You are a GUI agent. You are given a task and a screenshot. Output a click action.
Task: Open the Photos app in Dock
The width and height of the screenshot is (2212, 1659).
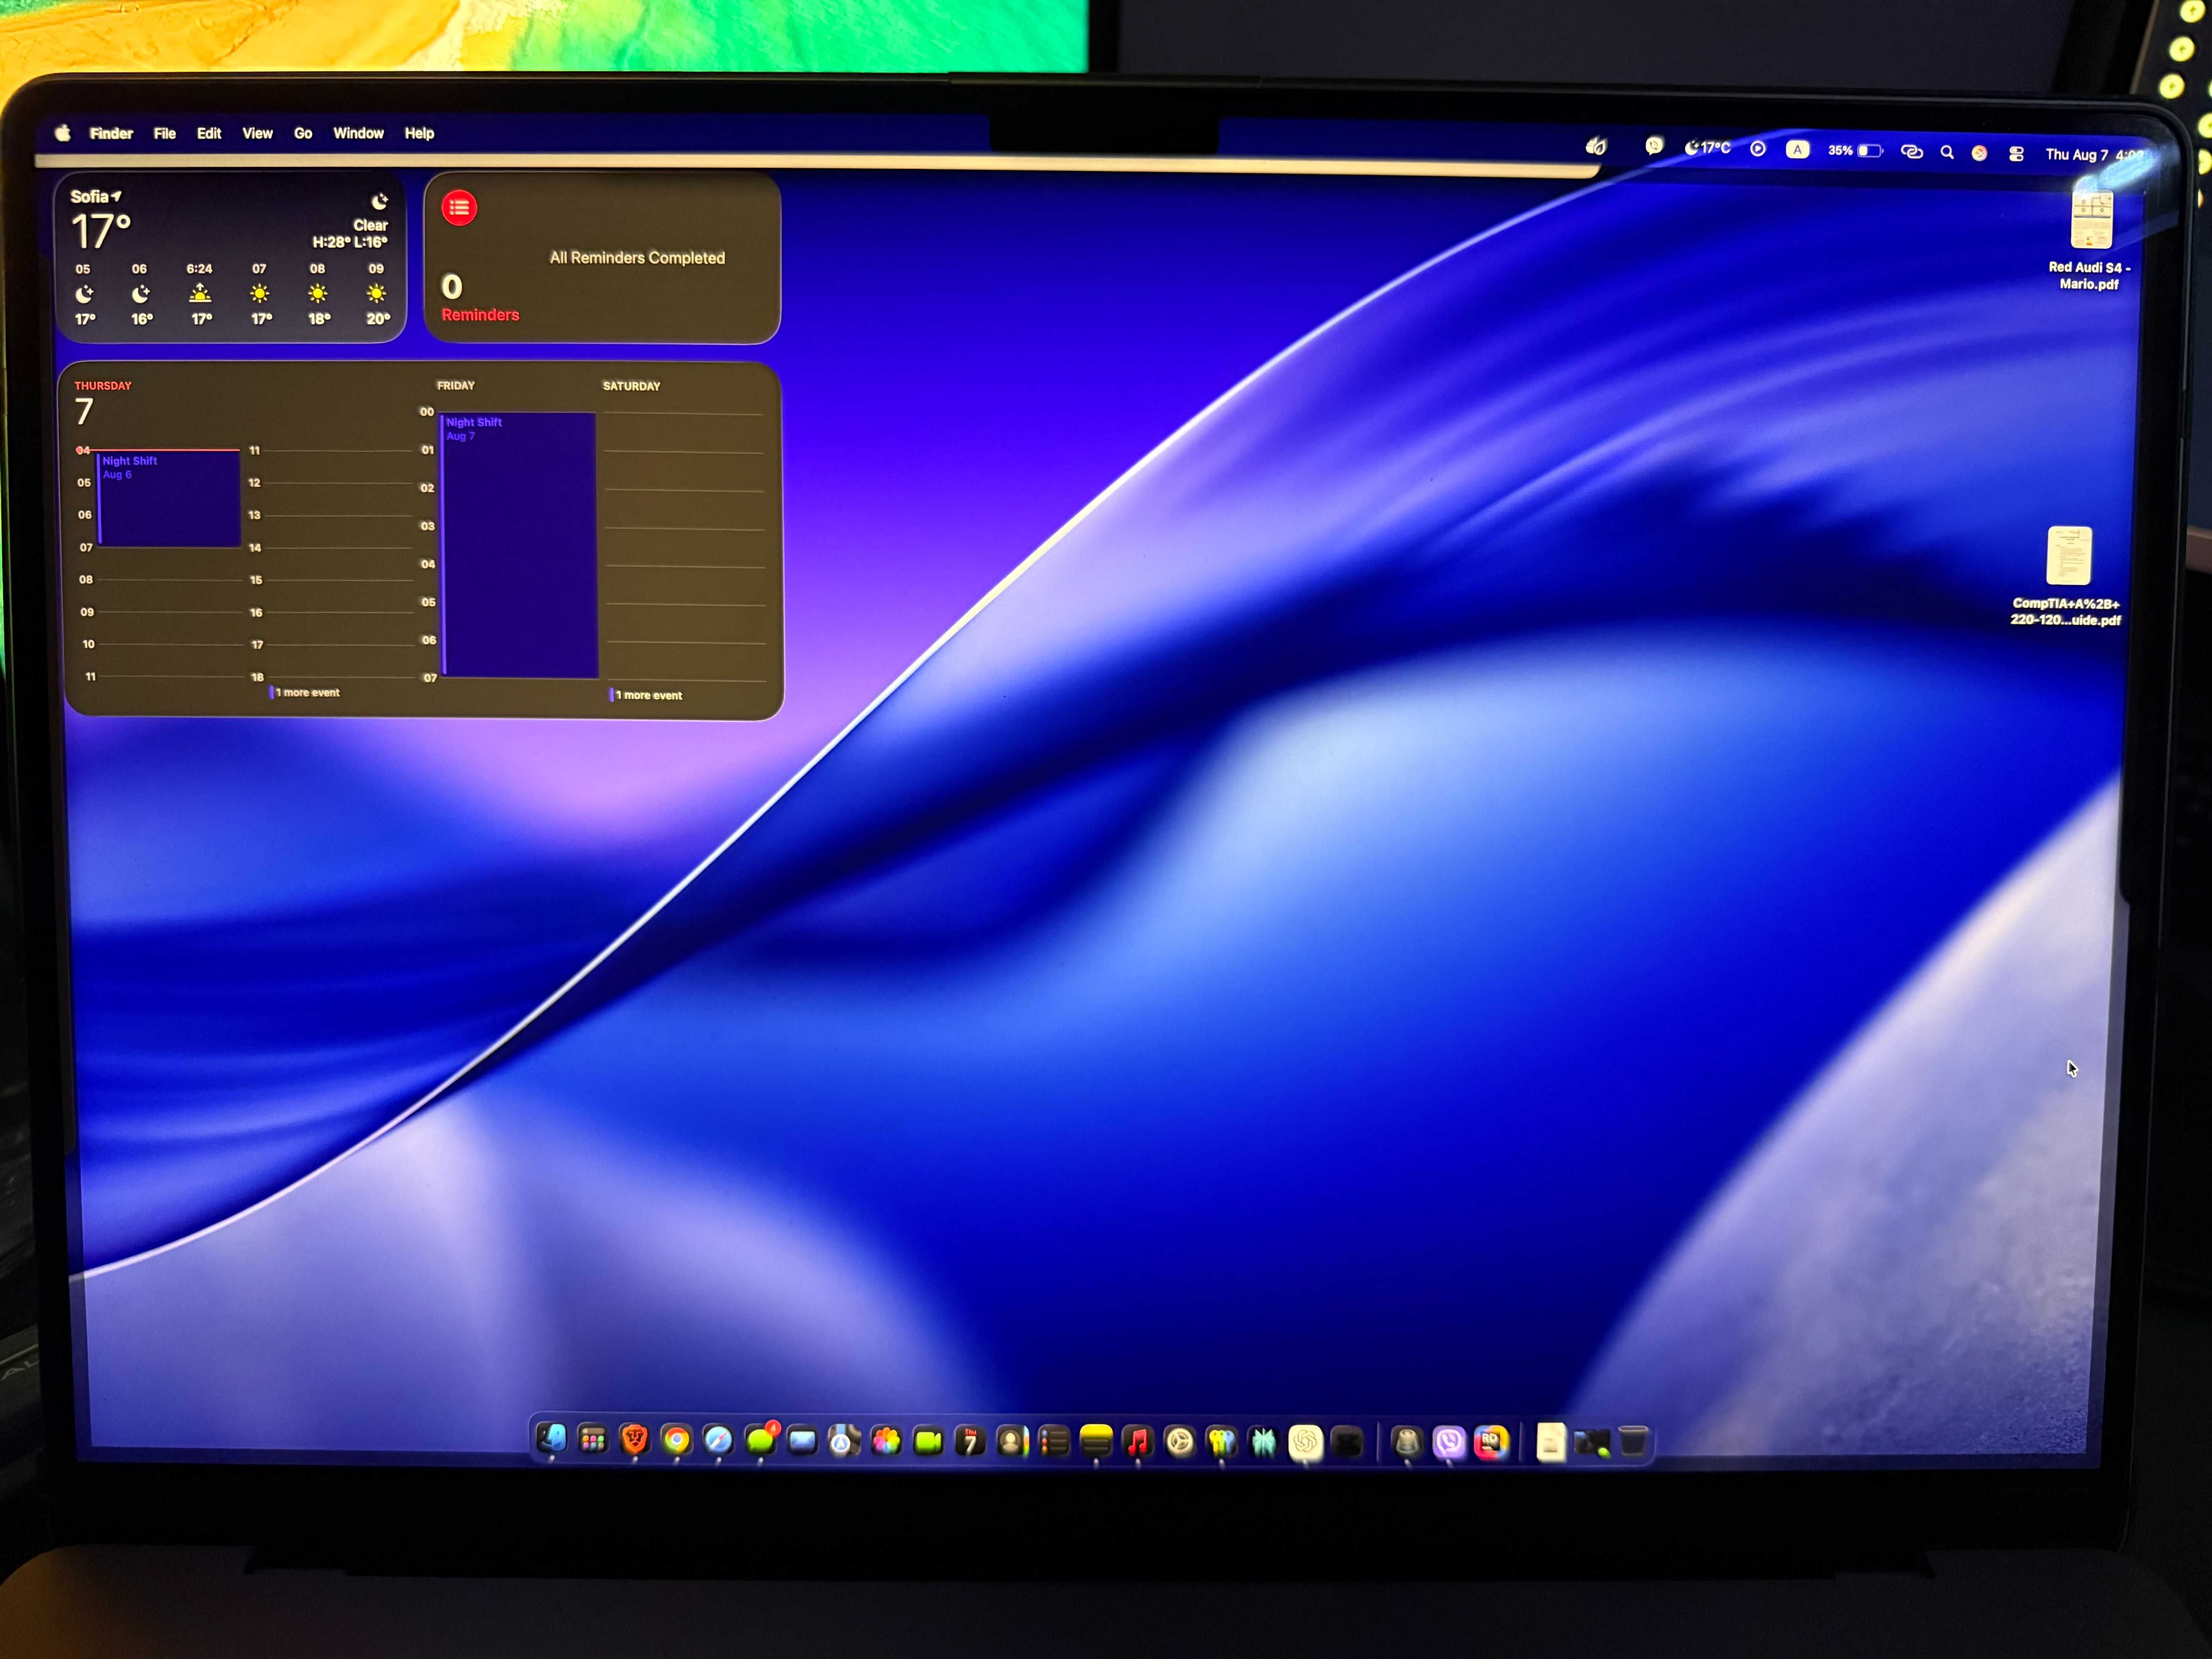click(886, 1441)
